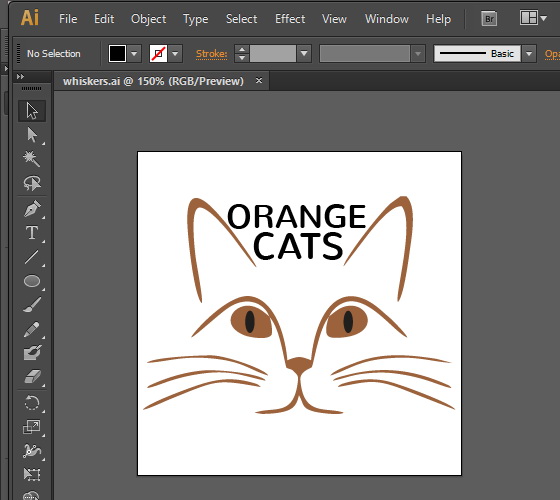The height and width of the screenshot is (500, 560).
Task: Close the whiskers.ai document tab
Action: tap(259, 81)
